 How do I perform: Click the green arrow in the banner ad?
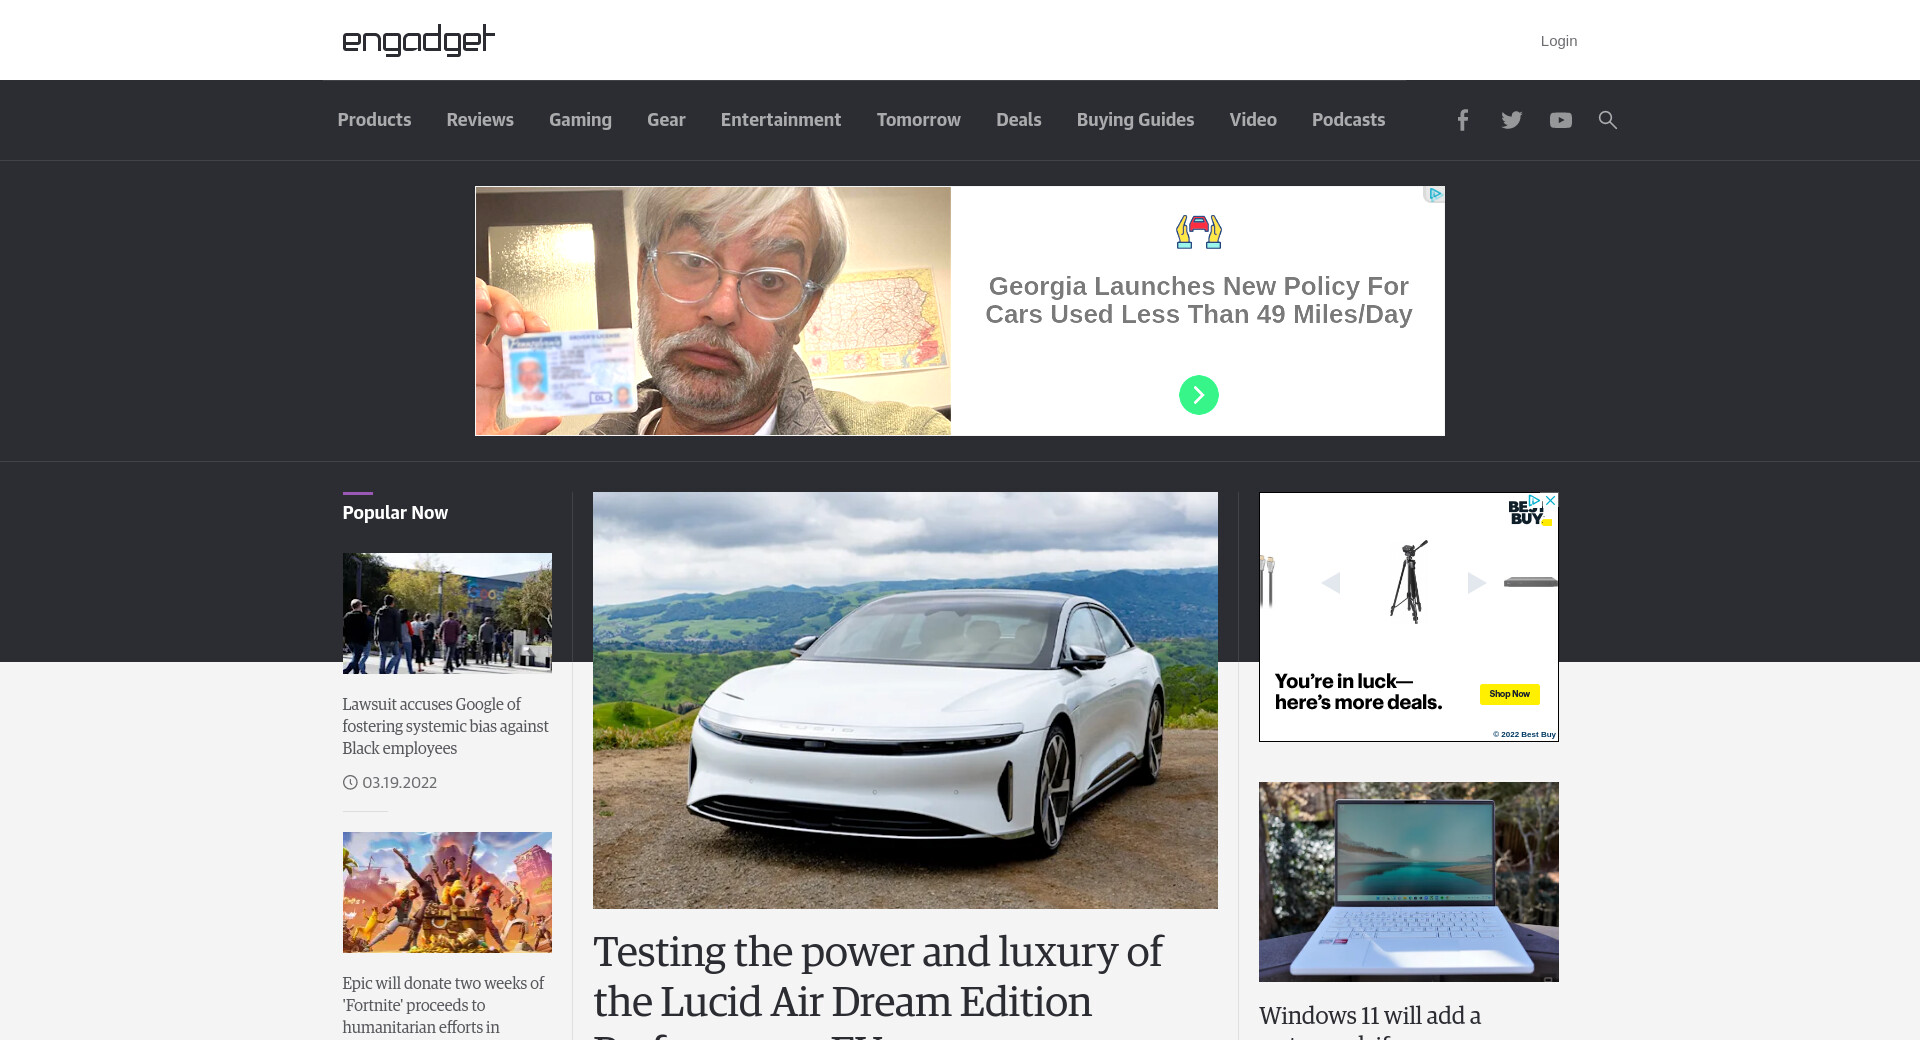(1198, 395)
